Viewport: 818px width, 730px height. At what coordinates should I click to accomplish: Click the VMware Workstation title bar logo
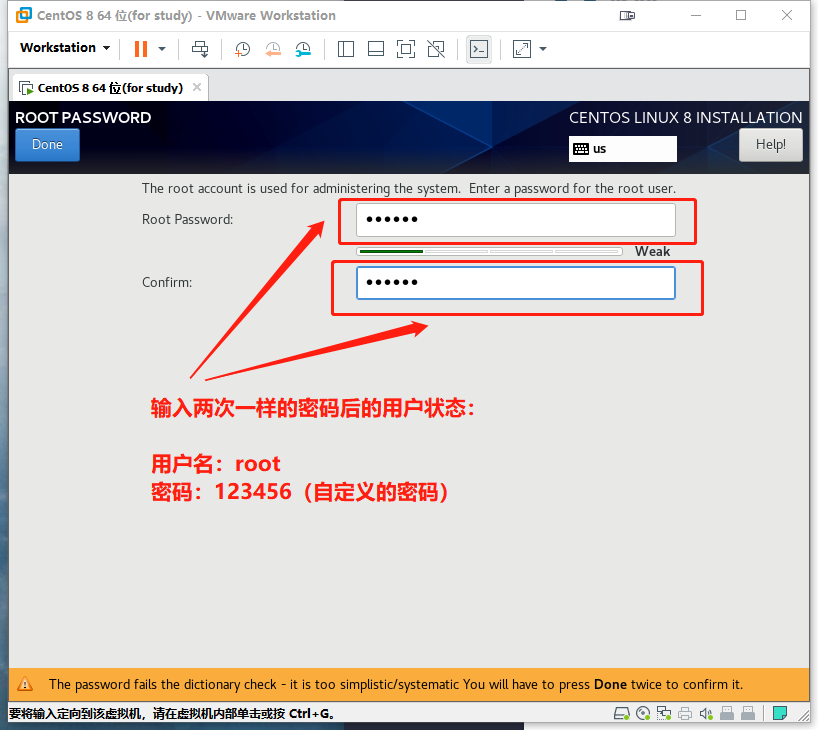[x=24, y=15]
